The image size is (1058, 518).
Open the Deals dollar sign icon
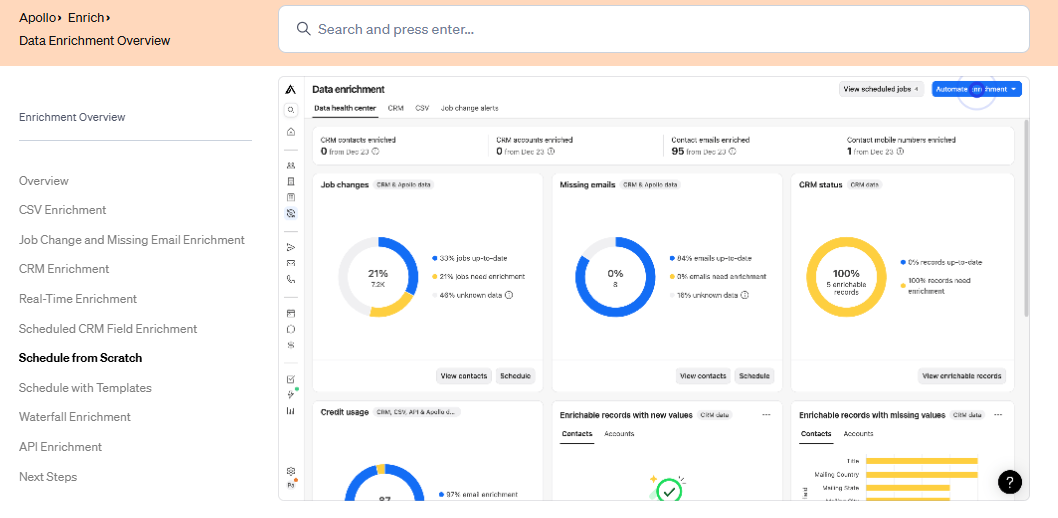[291, 345]
